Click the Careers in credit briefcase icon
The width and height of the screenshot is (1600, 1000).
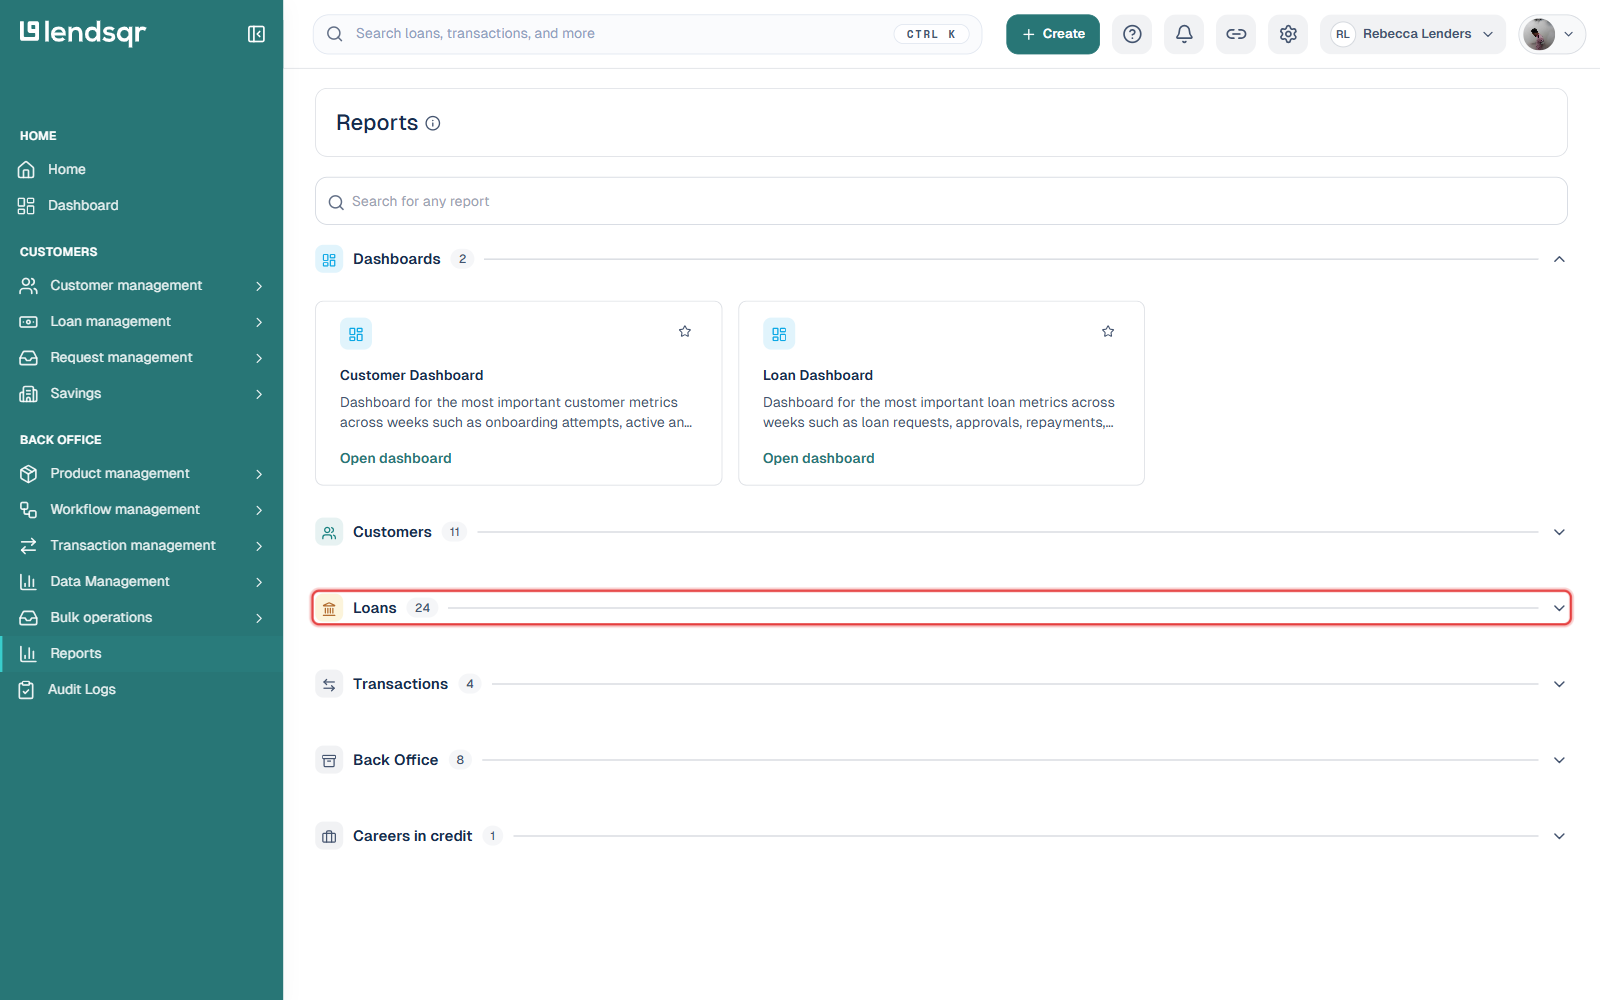(329, 836)
